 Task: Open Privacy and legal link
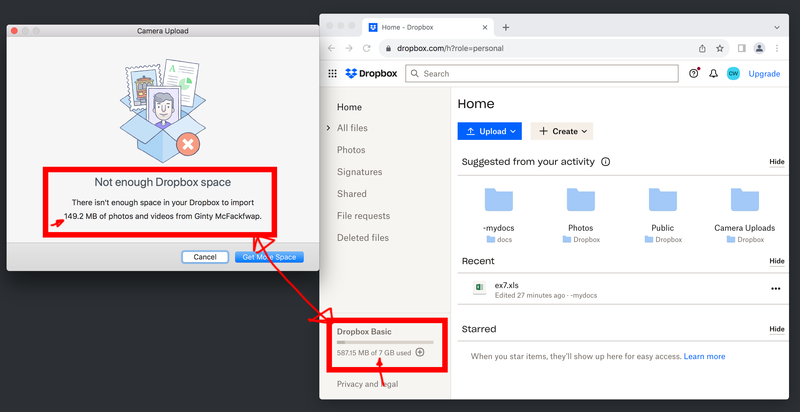367,384
